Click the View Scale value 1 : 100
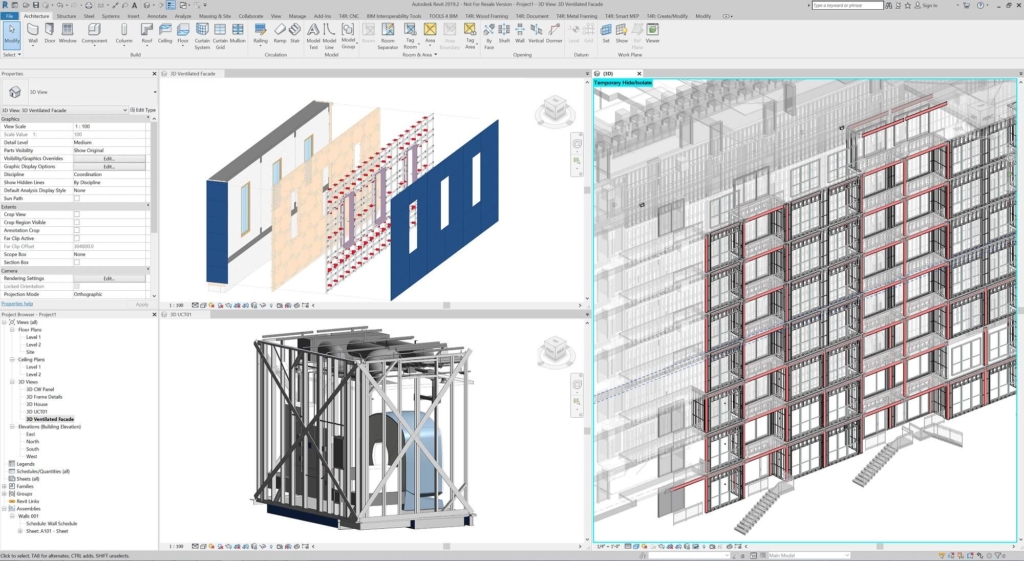The height and width of the screenshot is (561, 1024). [110, 126]
